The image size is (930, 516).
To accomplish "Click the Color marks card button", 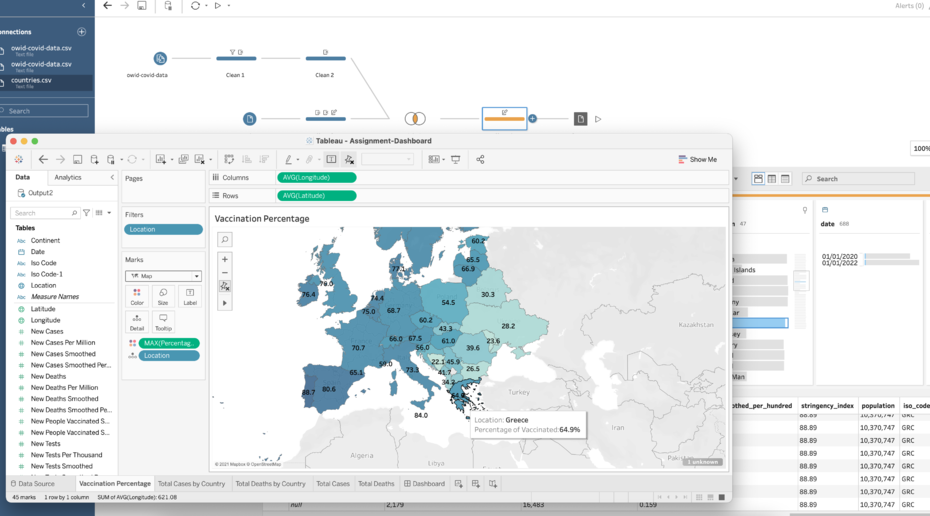I will pyautogui.click(x=137, y=297).
